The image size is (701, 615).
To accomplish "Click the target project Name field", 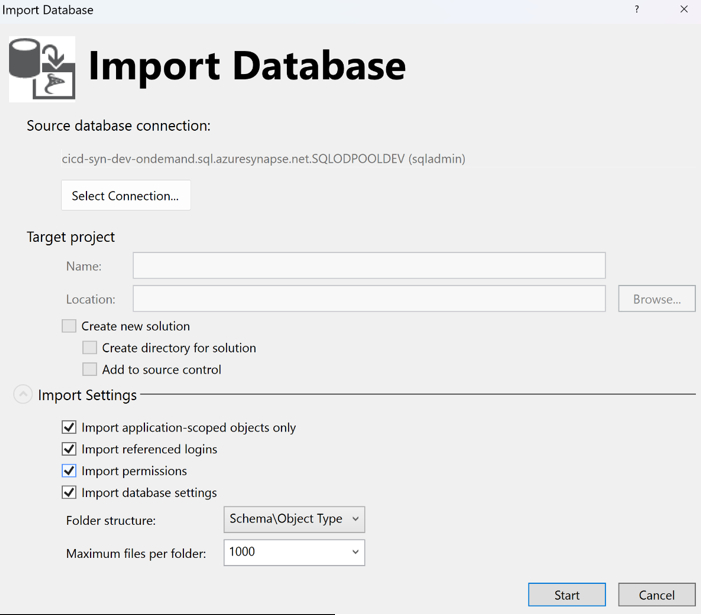I will 369,266.
